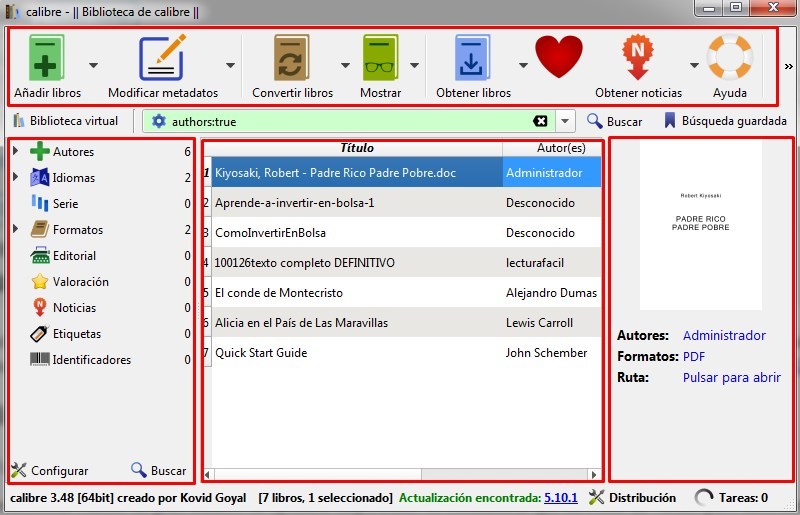This screenshot has height=515, width=800.
Task: Expand the Formatos tree category
Action: click(x=15, y=230)
